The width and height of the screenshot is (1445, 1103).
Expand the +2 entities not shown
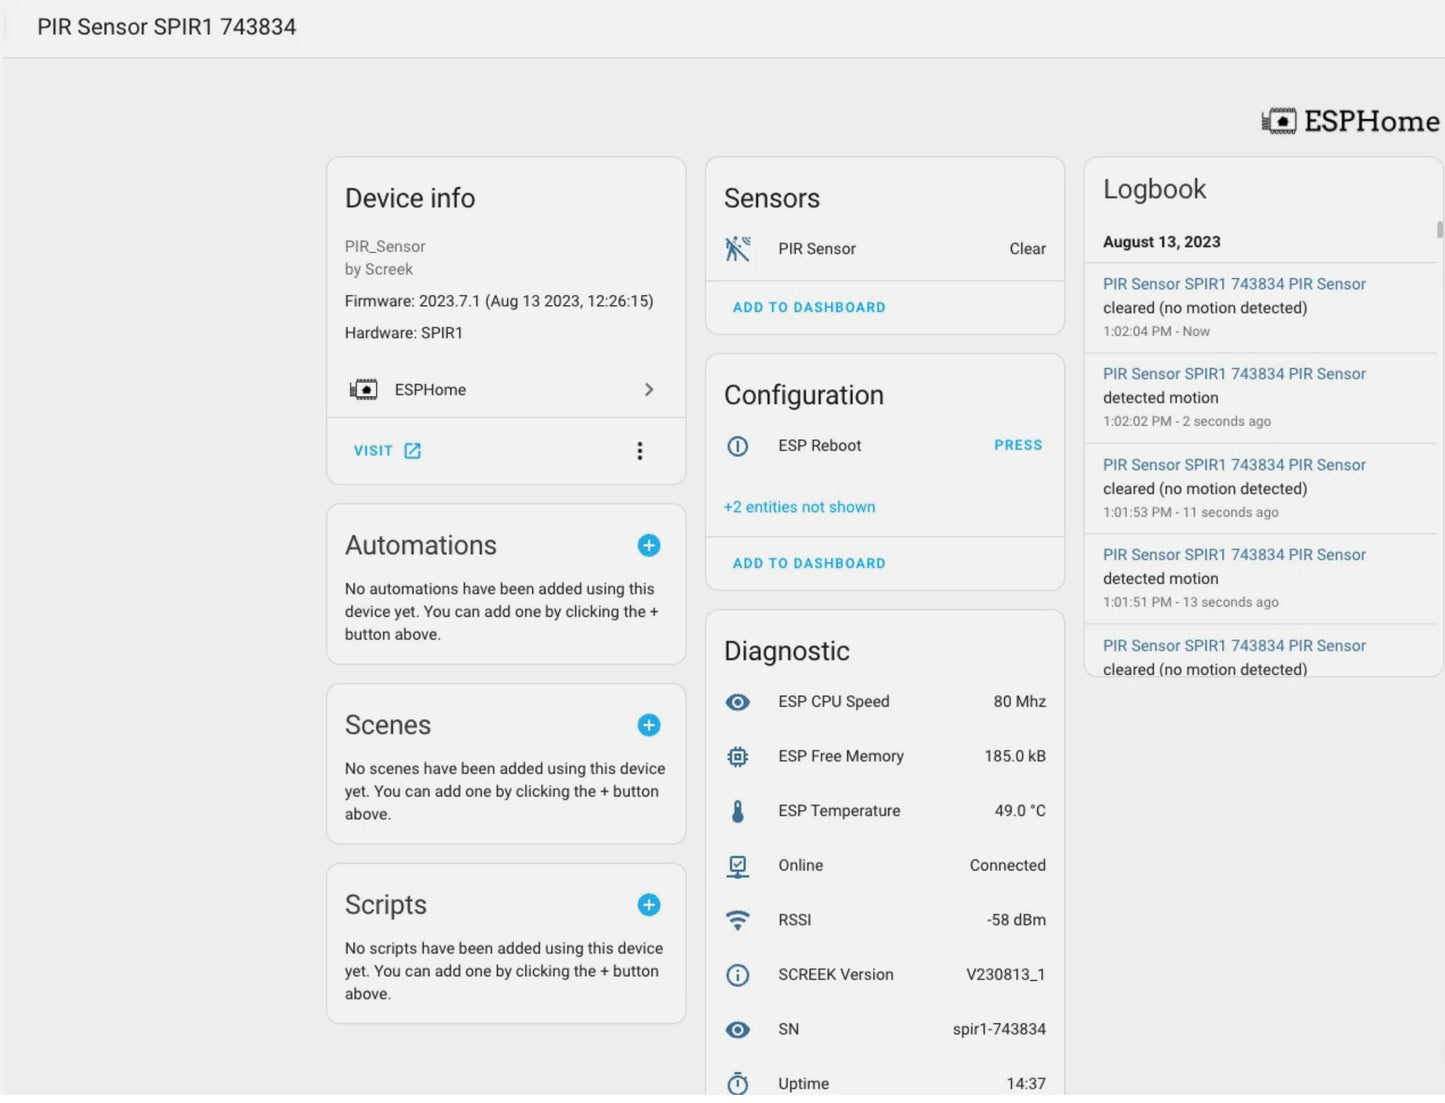pyautogui.click(x=799, y=507)
